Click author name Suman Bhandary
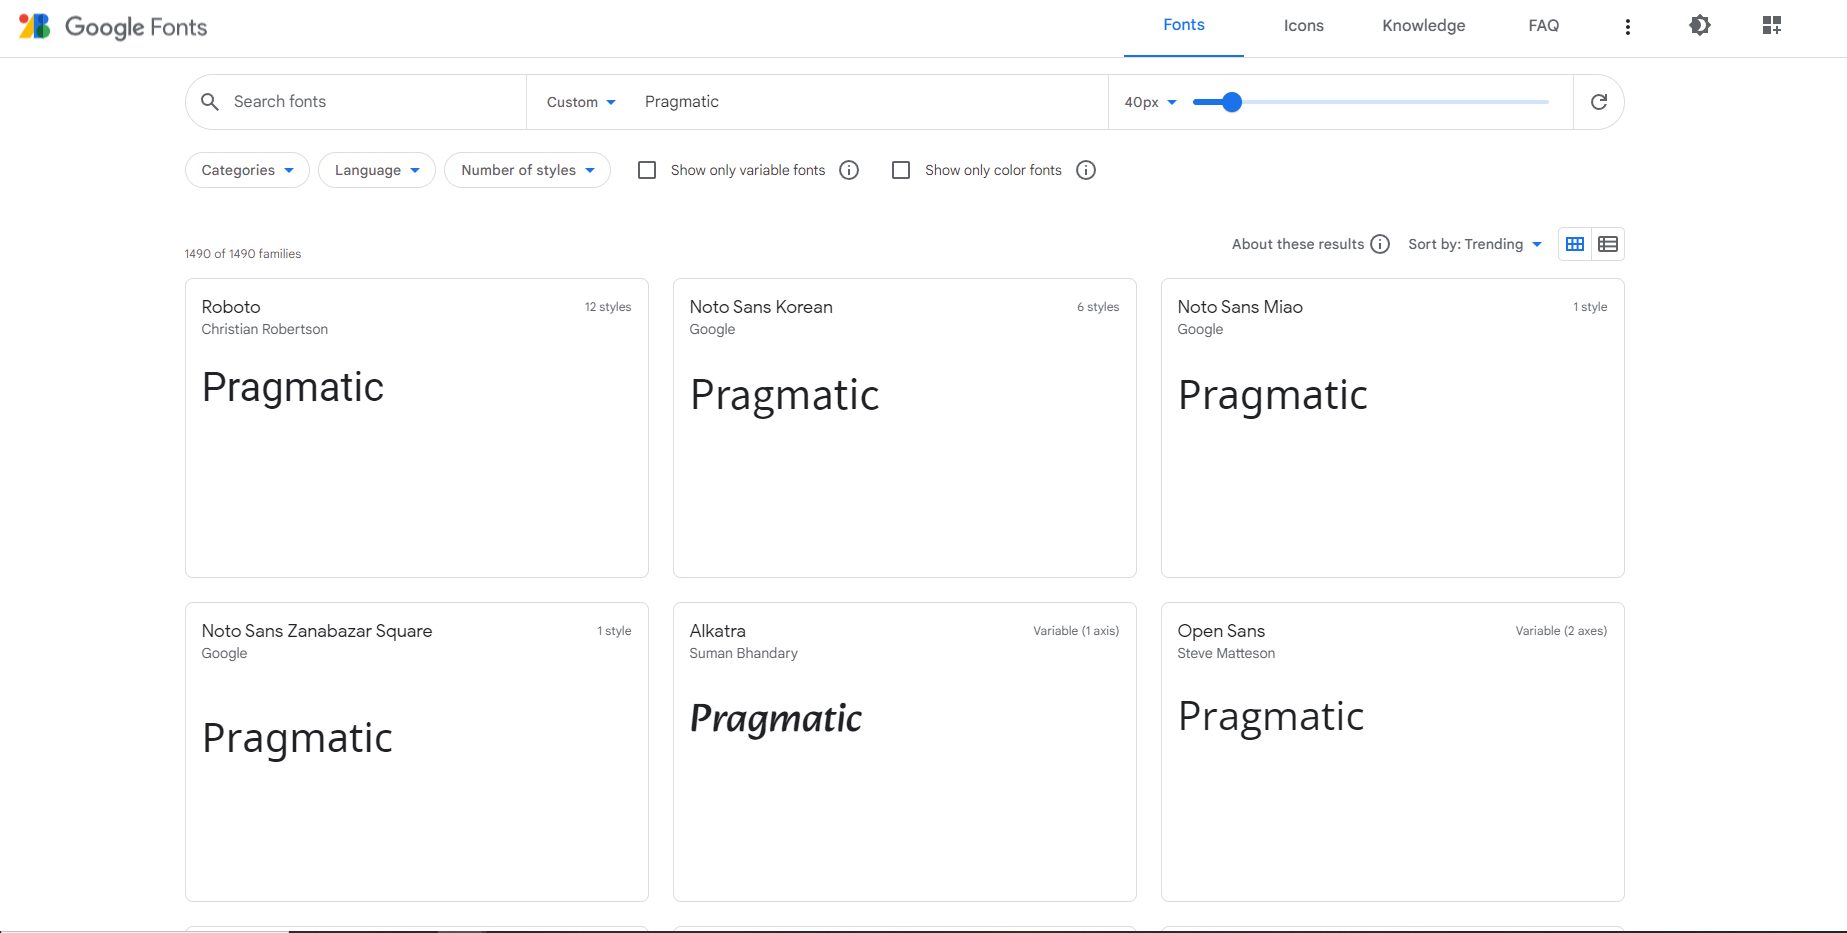The width and height of the screenshot is (1847, 933). 744,653
